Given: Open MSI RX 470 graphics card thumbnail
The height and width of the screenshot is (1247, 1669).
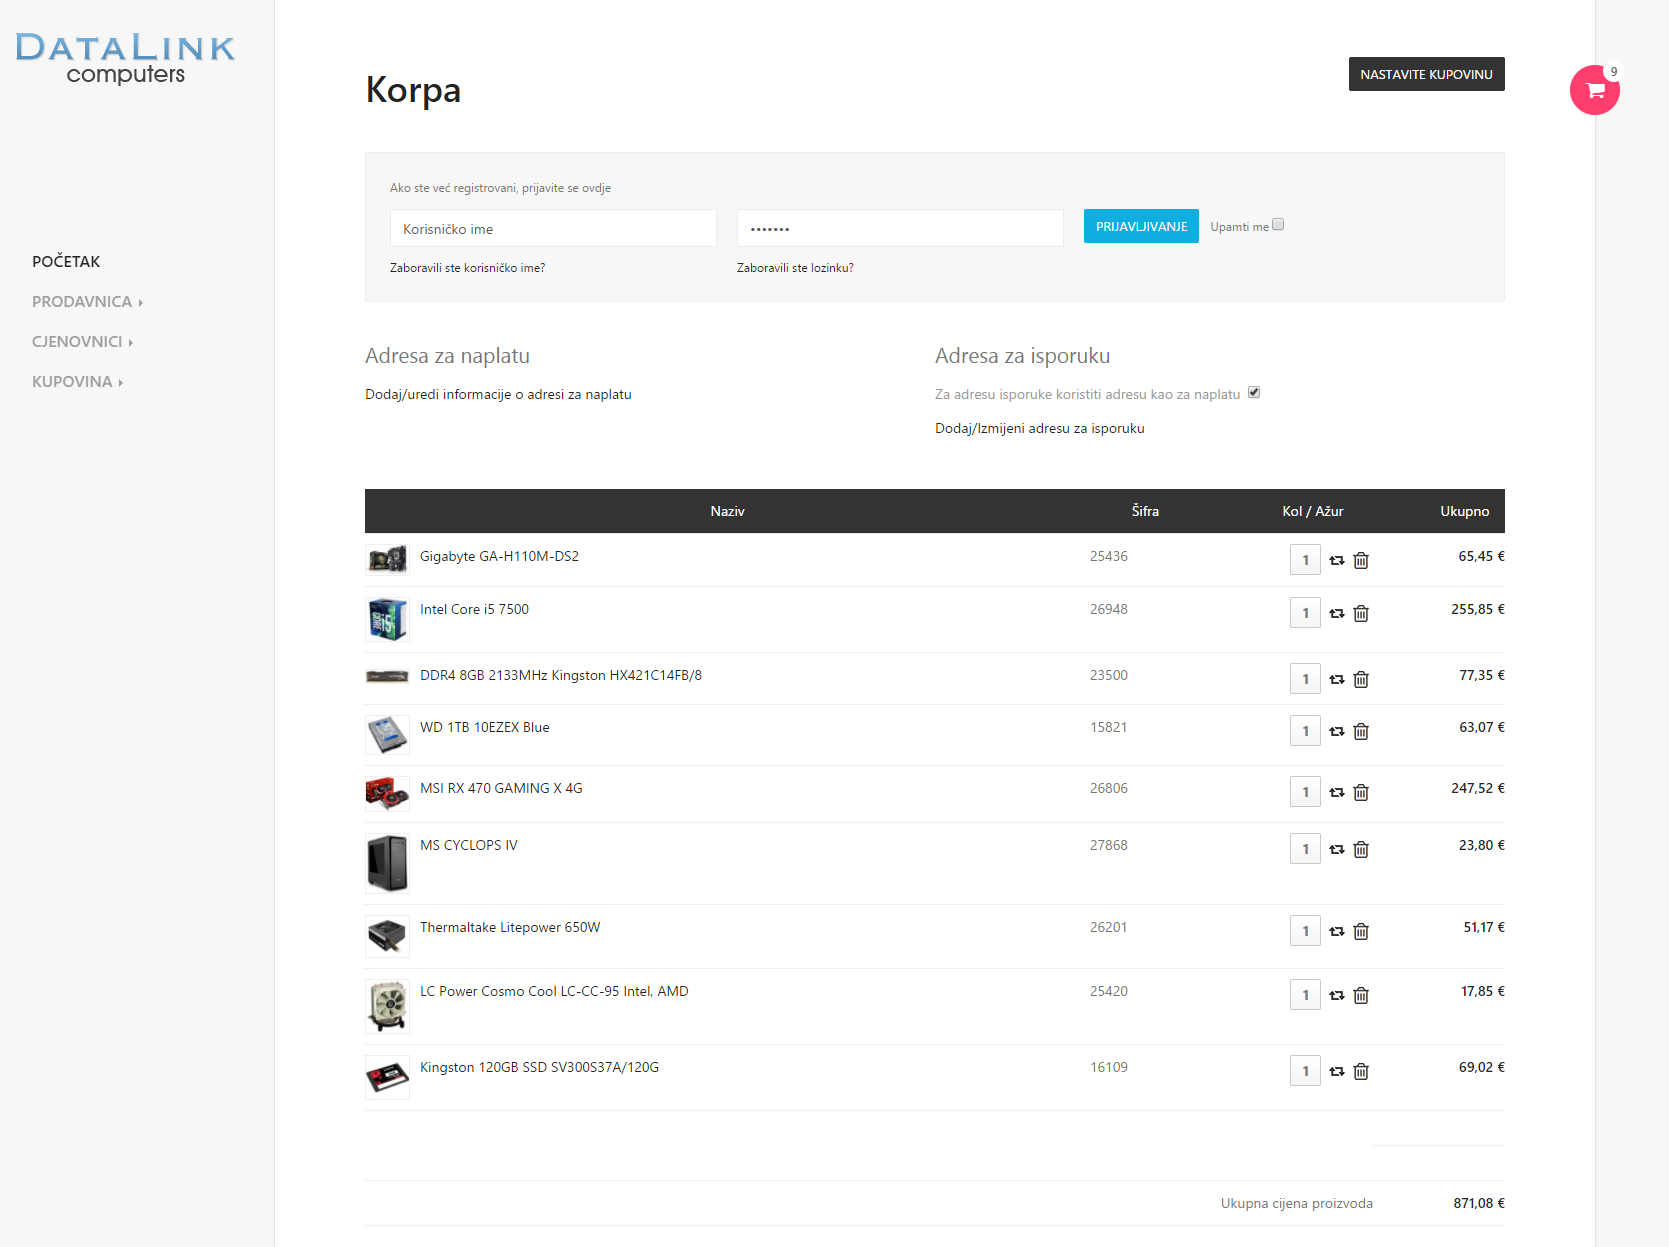Looking at the screenshot, I should pos(387,794).
